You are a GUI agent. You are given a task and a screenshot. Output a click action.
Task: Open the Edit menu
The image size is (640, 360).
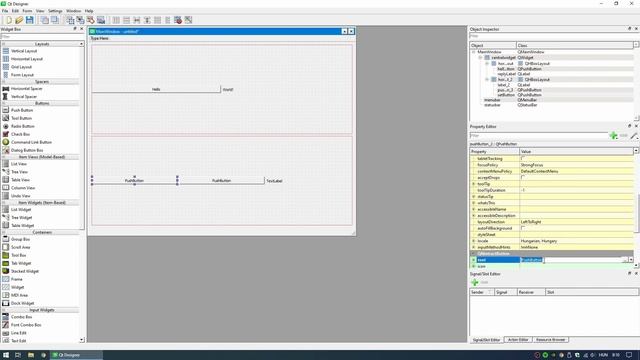15,11
